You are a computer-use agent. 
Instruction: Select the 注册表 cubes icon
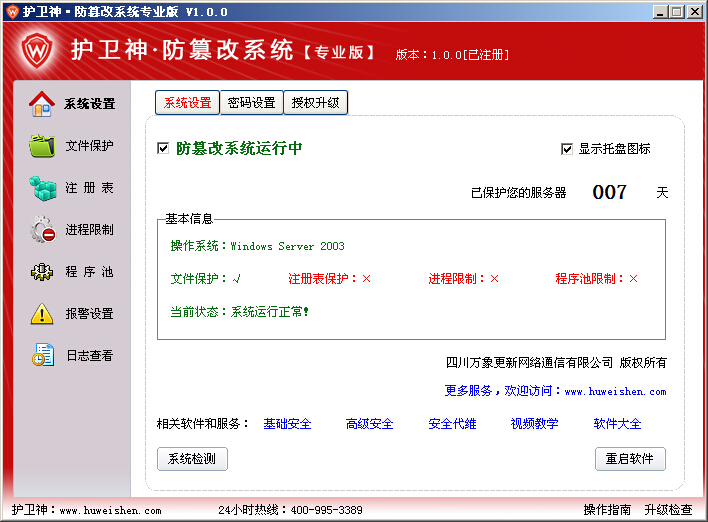pos(42,188)
